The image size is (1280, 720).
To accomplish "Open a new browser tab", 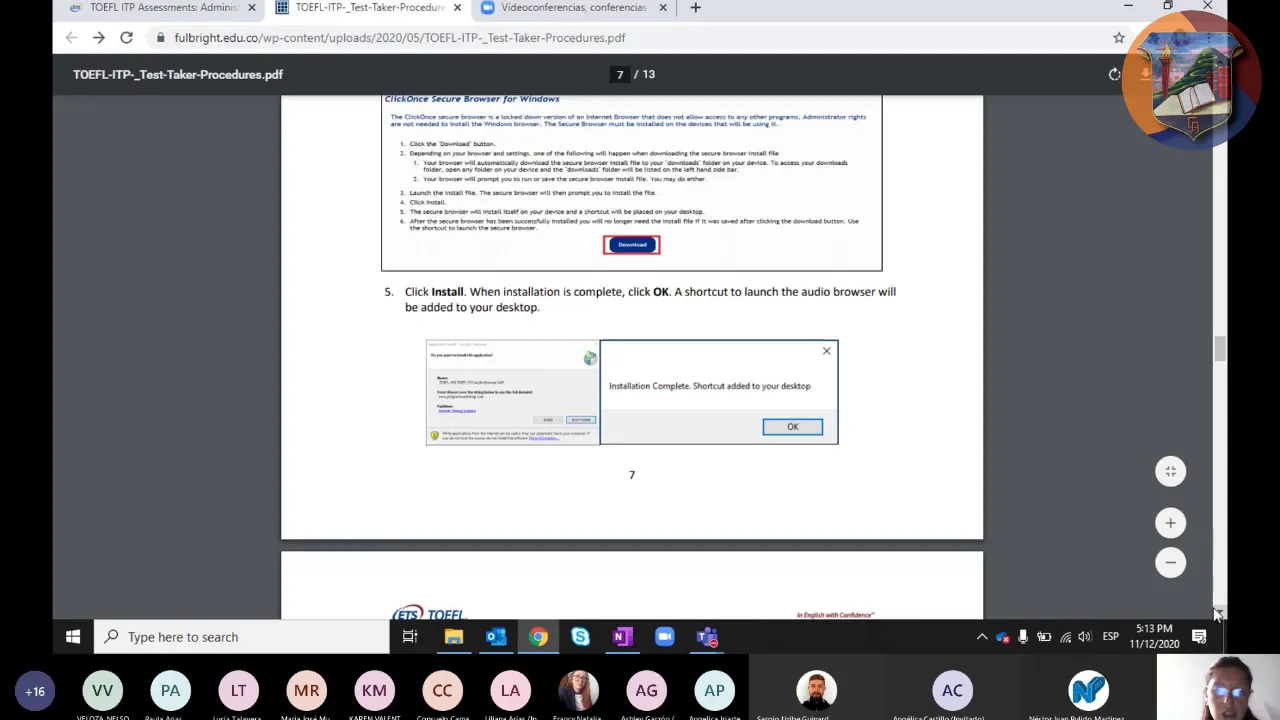I will [x=696, y=8].
